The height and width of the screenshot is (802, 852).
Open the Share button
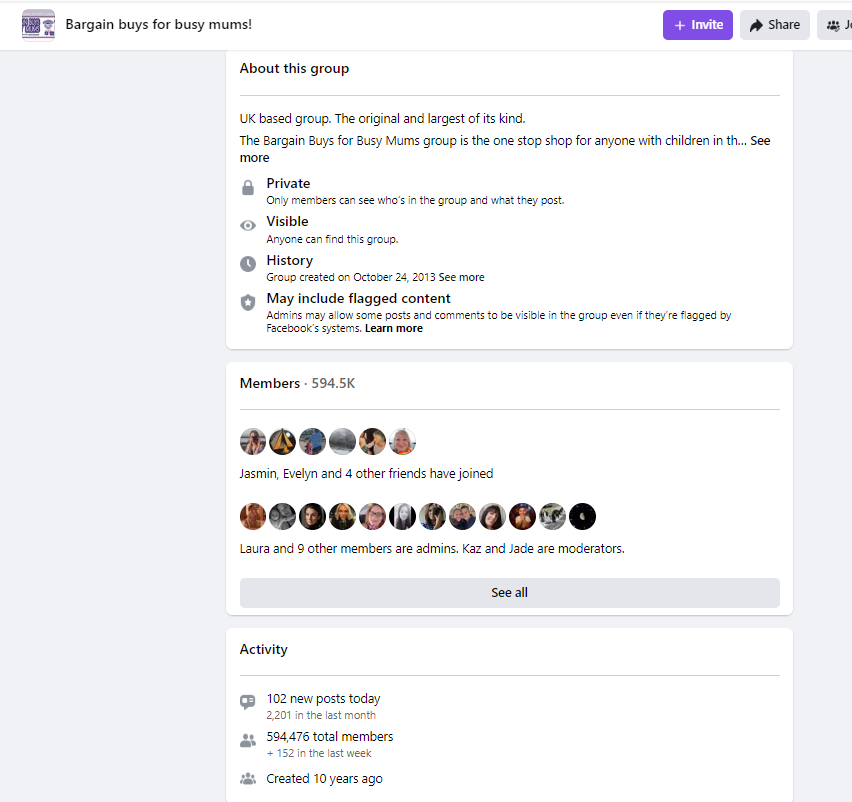[x=775, y=25]
